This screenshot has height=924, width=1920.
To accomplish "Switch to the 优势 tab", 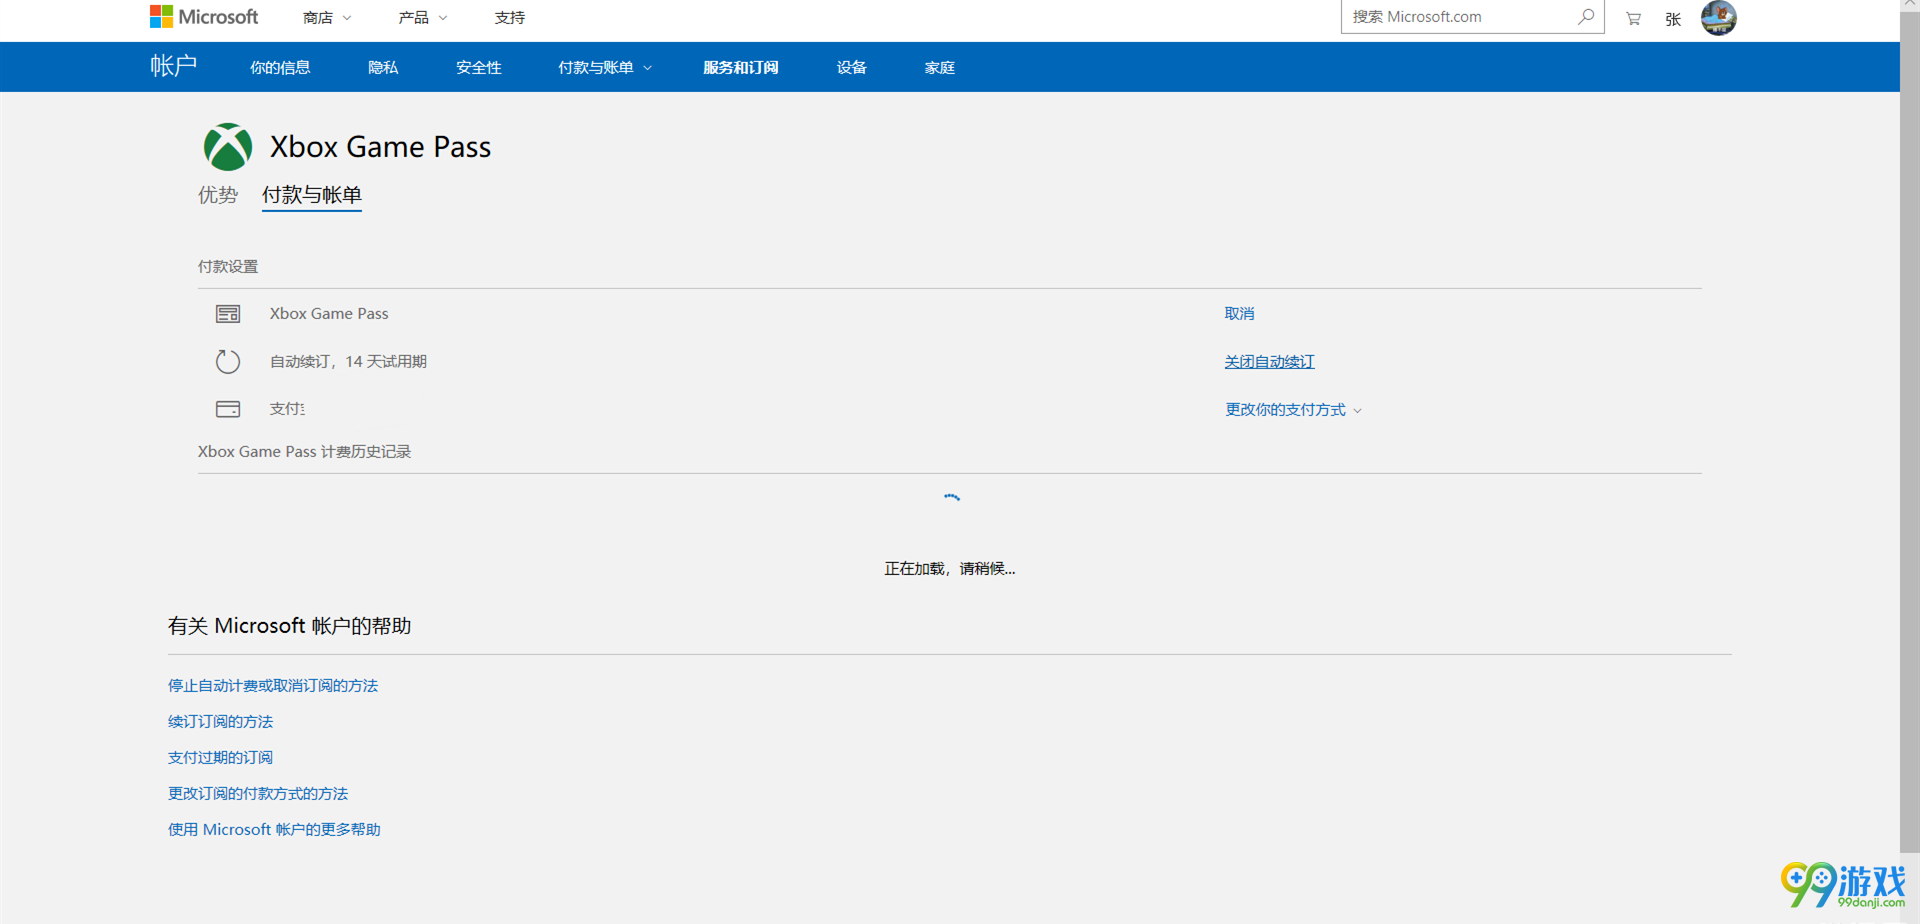I will (x=218, y=195).
